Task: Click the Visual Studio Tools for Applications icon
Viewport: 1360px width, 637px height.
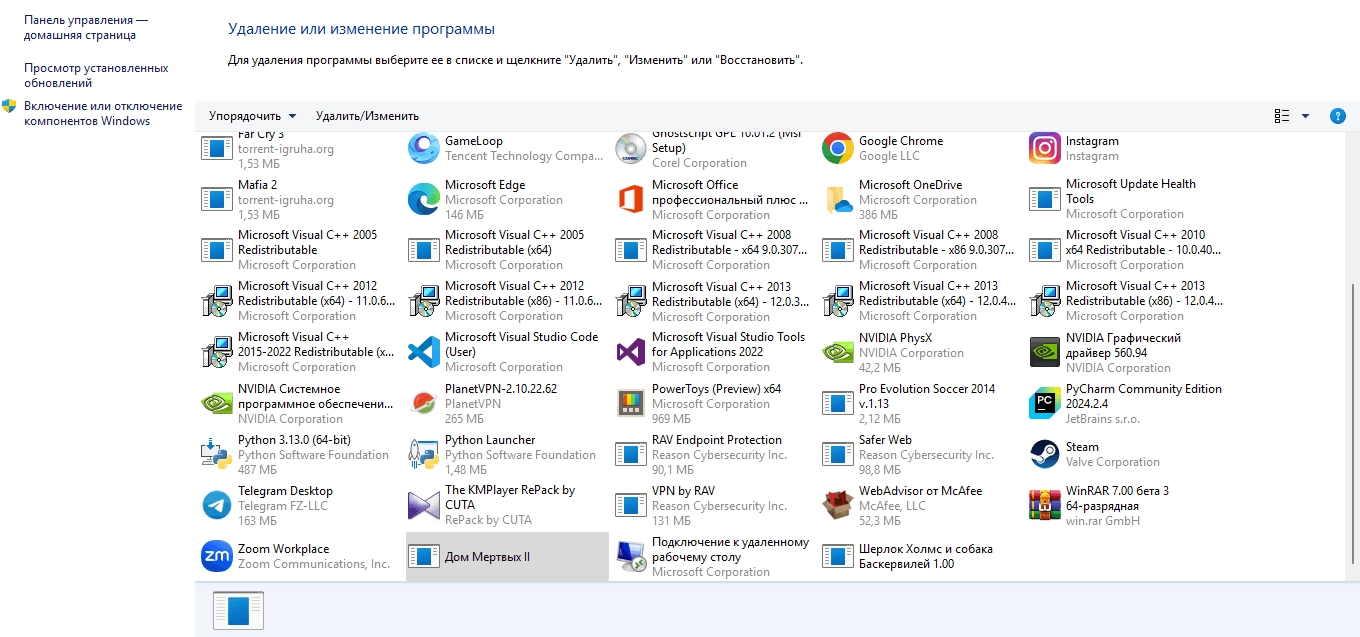Action: [x=631, y=352]
